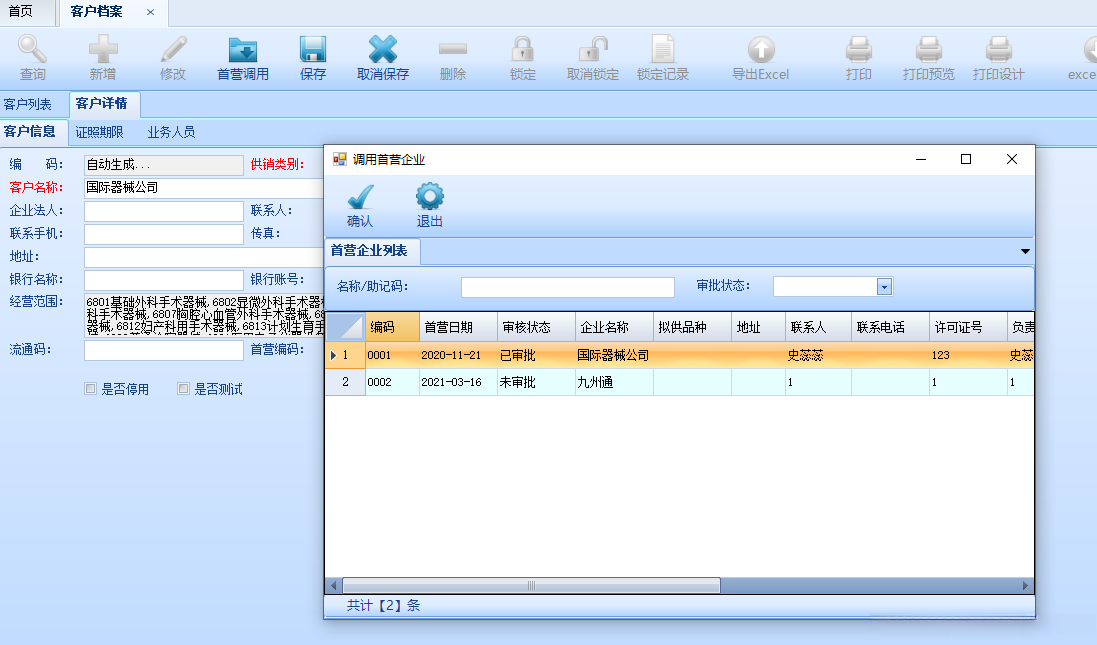Click the 退出 gear icon in dialog
Viewport: 1097px width, 645px height.
click(430, 197)
